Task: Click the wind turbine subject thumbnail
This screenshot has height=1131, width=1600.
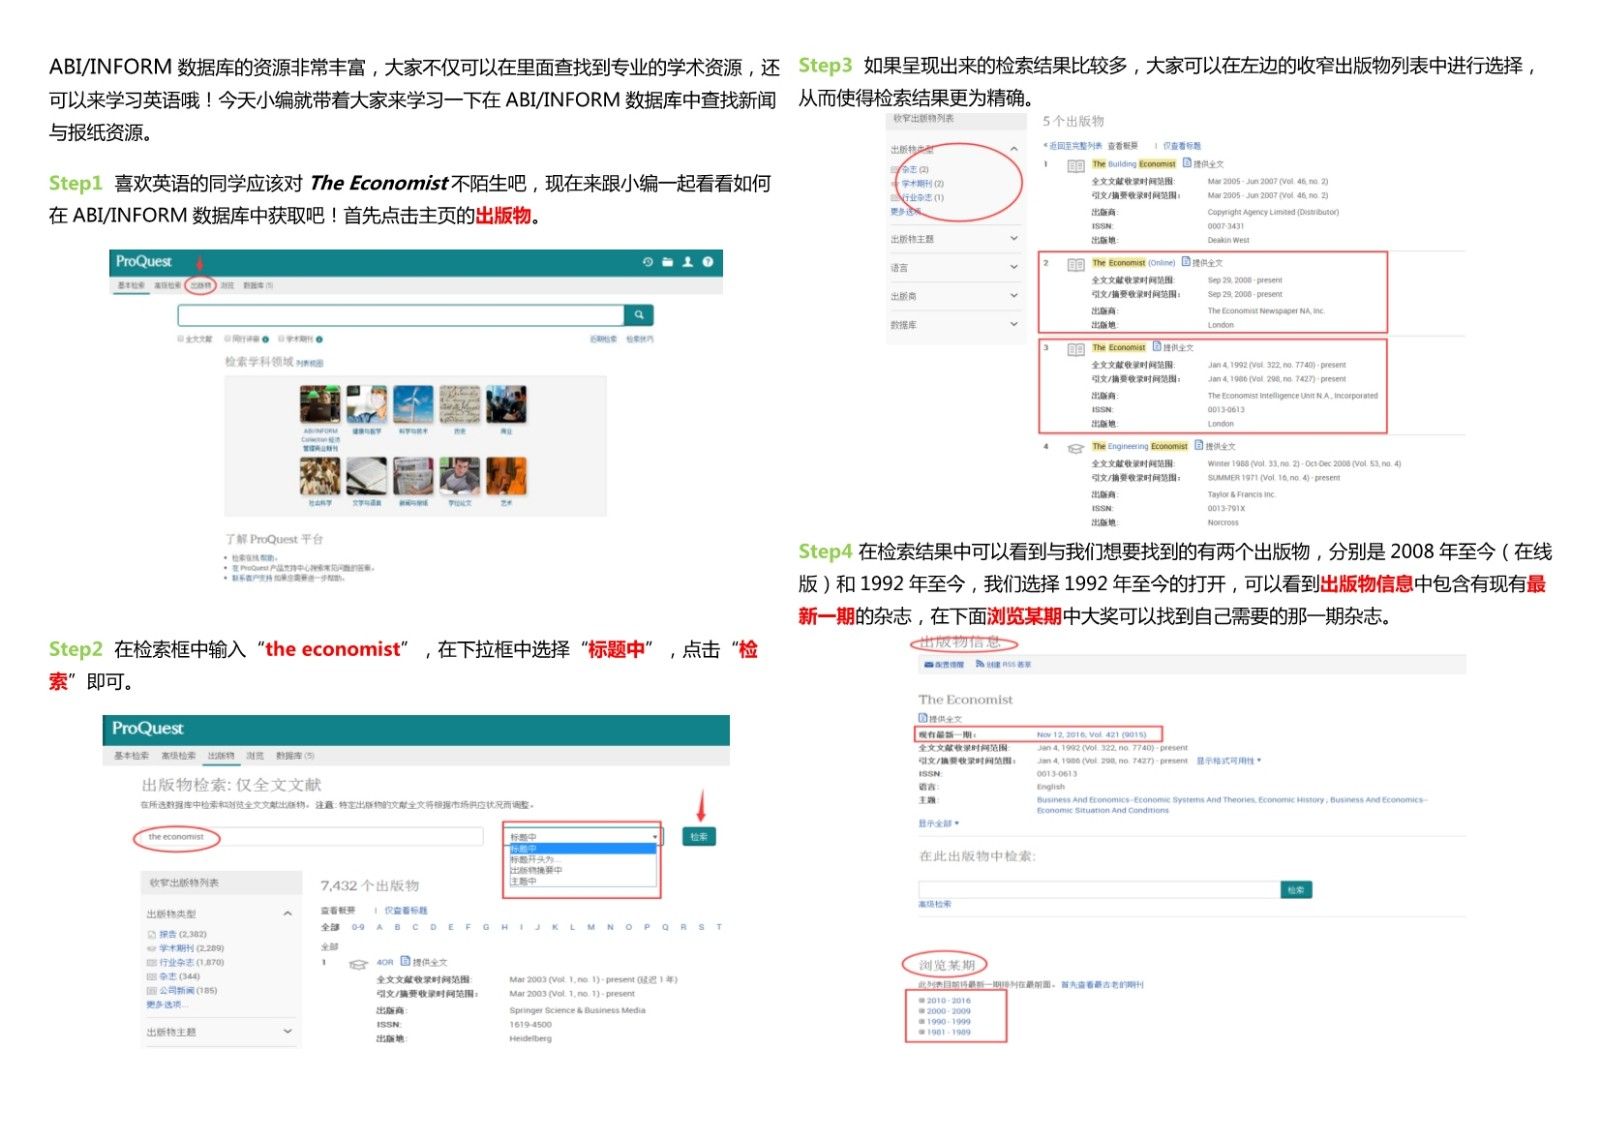Action: click(x=413, y=405)
